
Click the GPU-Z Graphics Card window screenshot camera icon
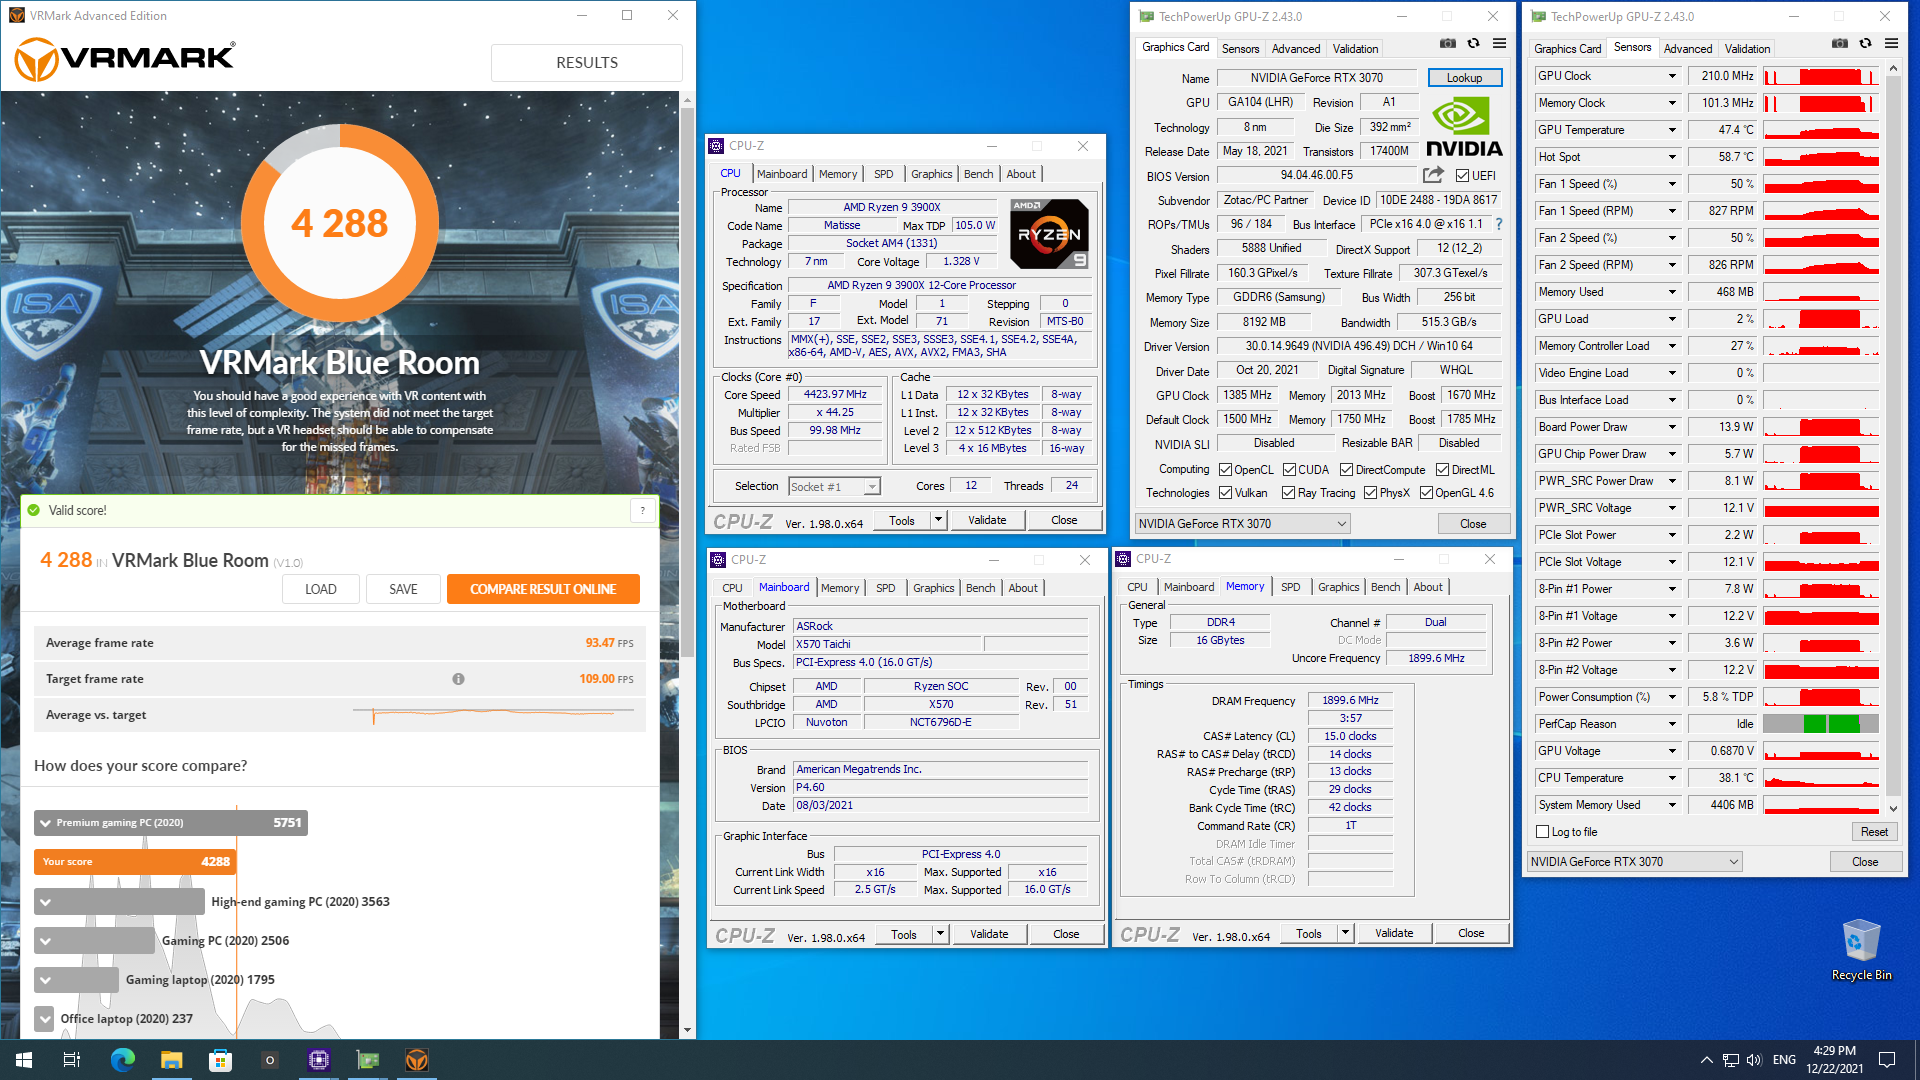pos(1447,43)
